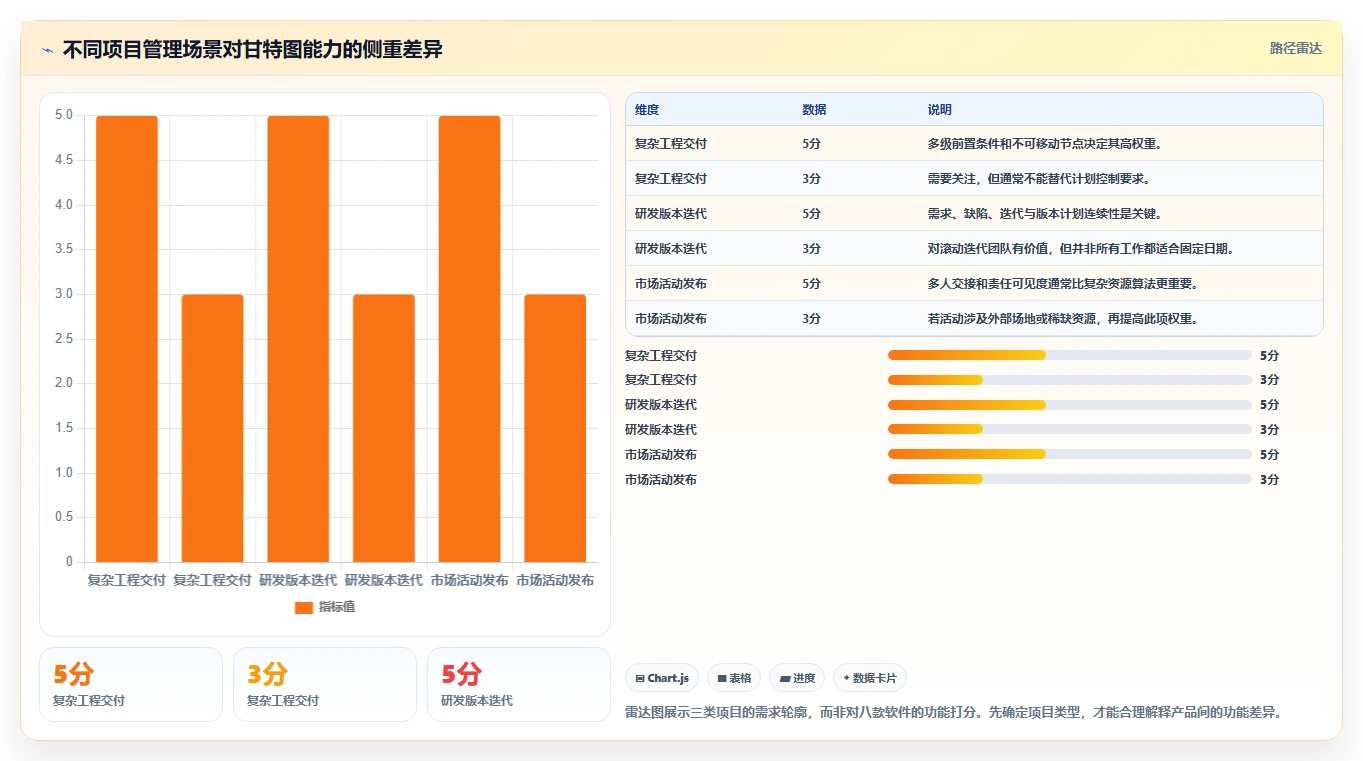The height and width of the screenshot is (761, 1363).
Task: Click the footer note starting with 雷达图展示三类项目
Action: coord(954,712)
